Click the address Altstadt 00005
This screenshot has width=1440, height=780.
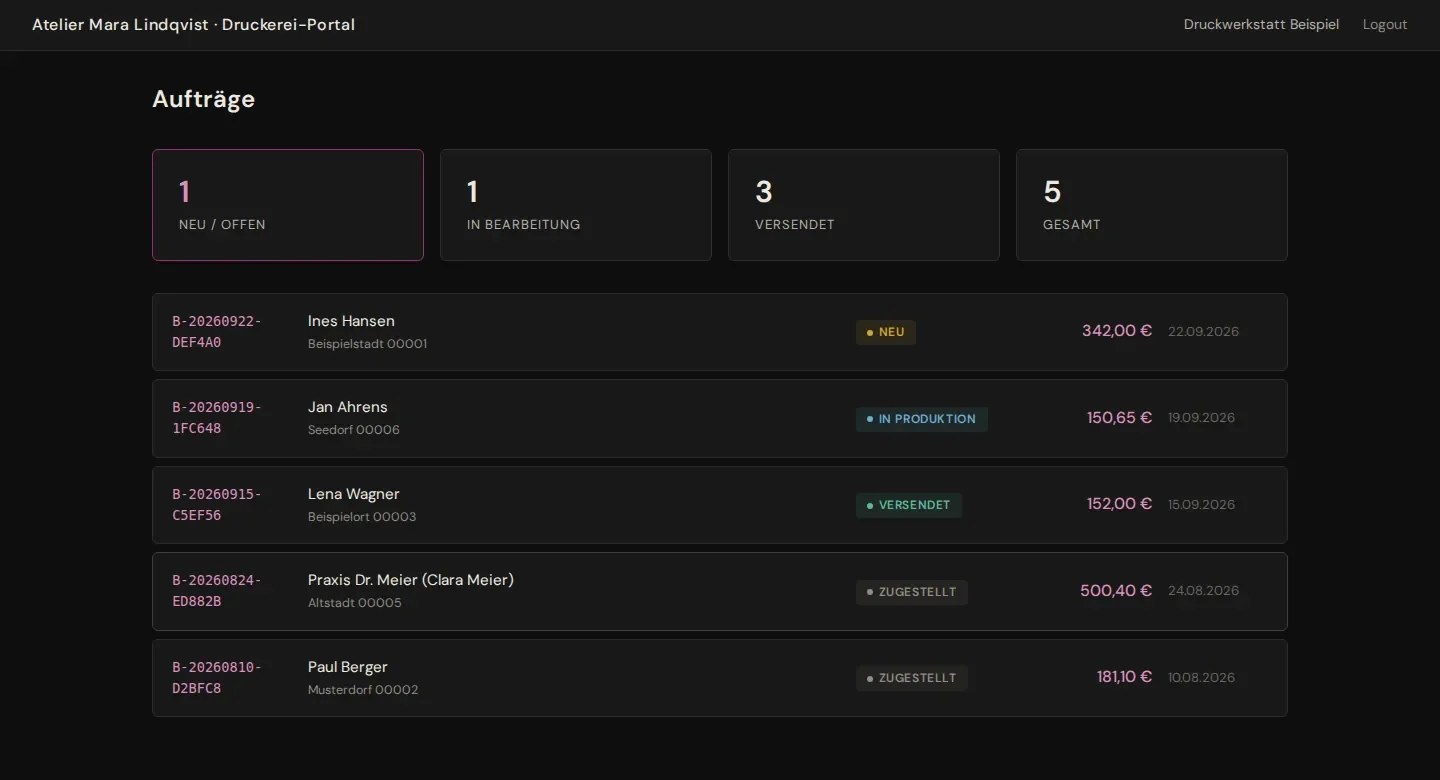[355, 603]
